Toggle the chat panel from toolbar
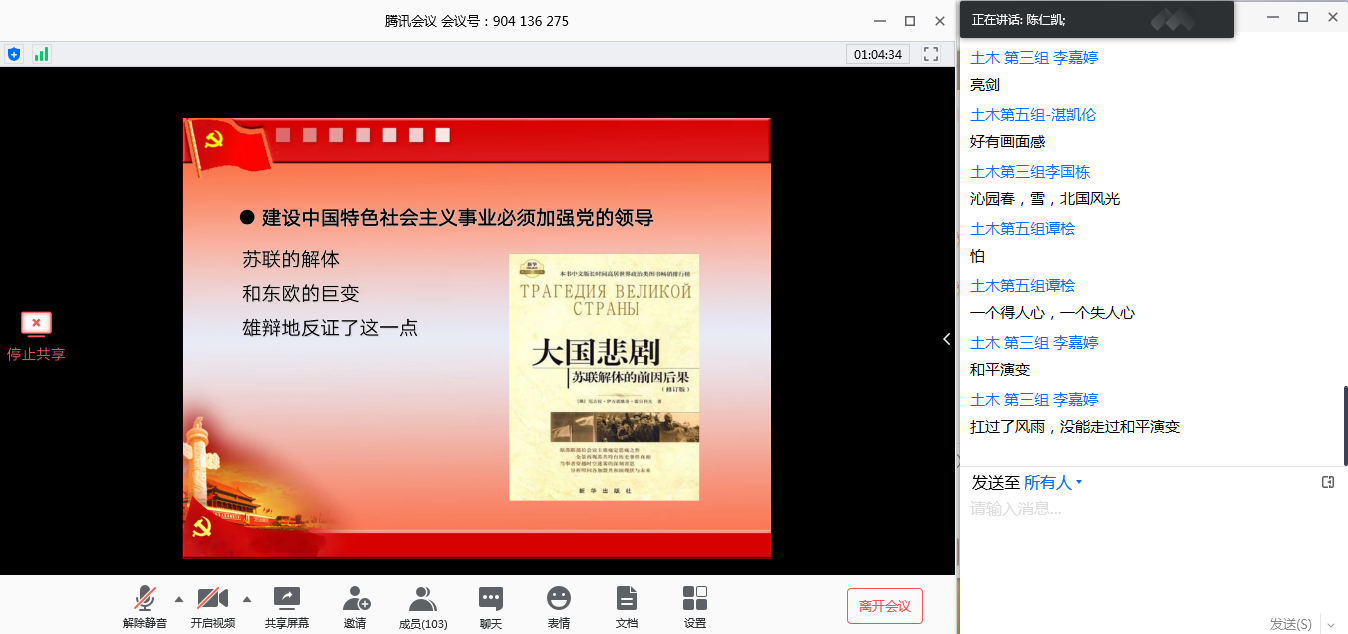 (490, 606)
